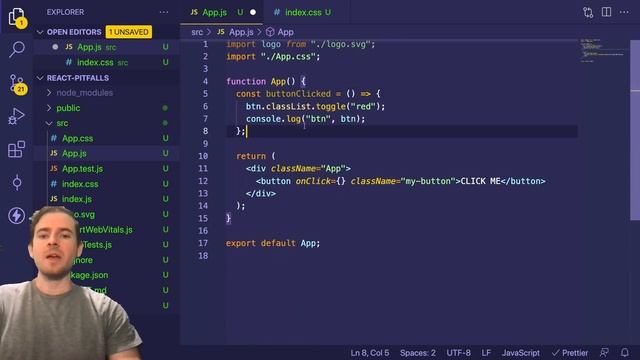Change line ending via LF
Image resolution: width=640 pixels, height=360 pixels.
[486, 353]
